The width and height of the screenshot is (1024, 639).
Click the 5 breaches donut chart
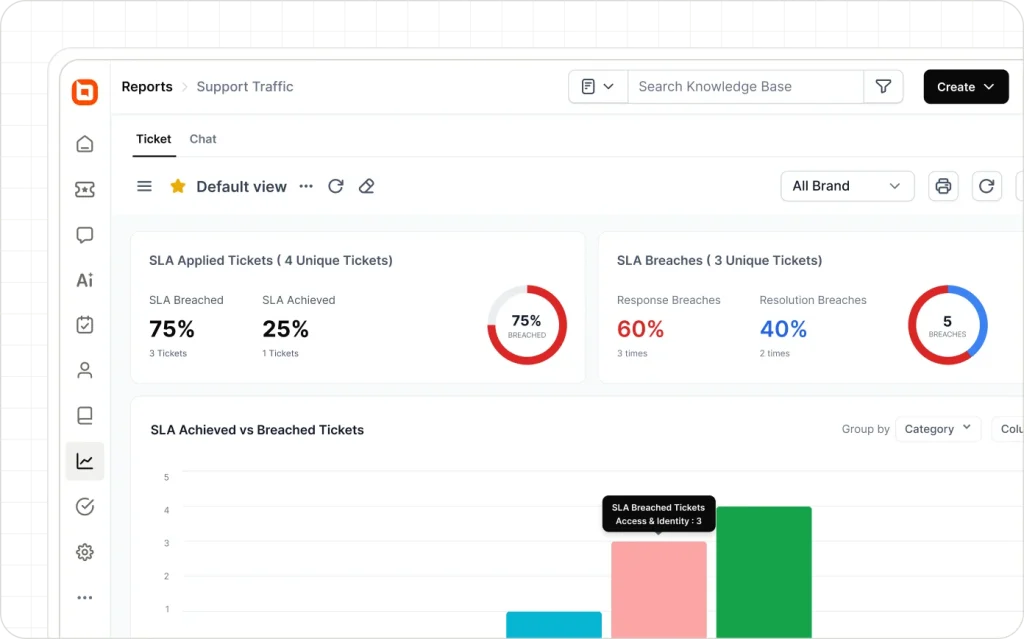948,325
